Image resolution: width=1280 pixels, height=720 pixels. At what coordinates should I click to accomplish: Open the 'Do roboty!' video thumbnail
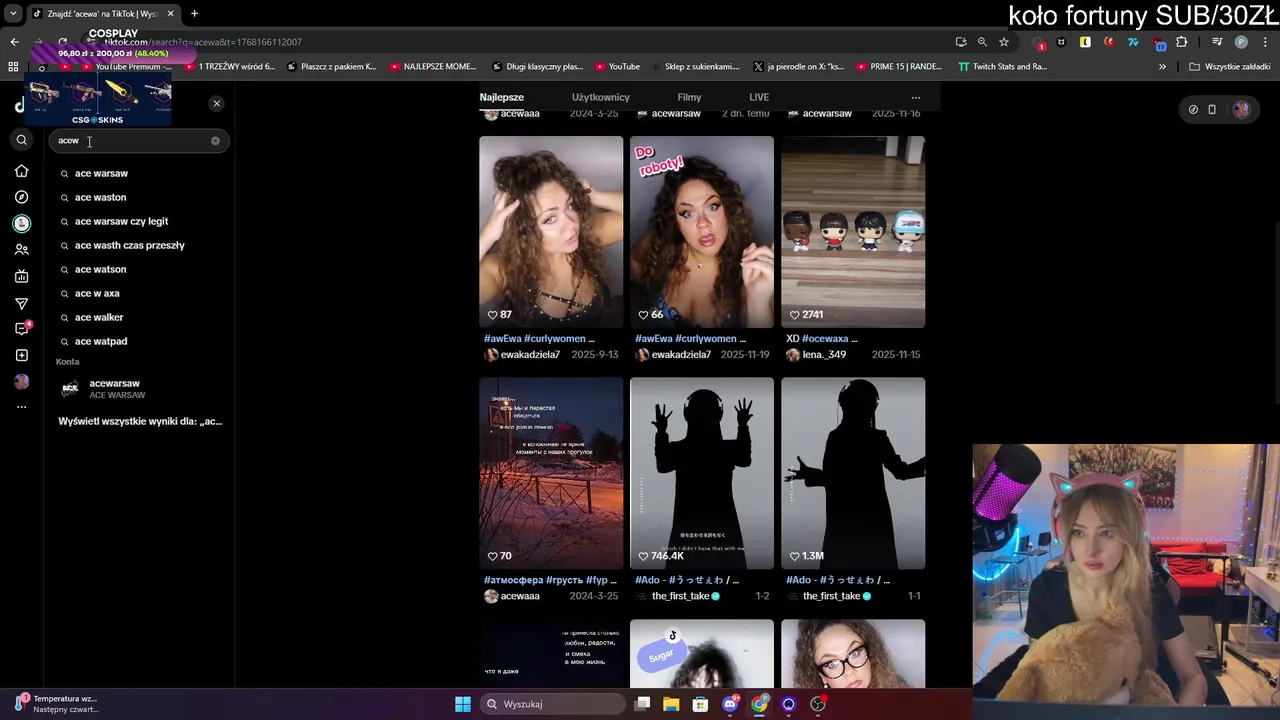click(x=702, y=232)
